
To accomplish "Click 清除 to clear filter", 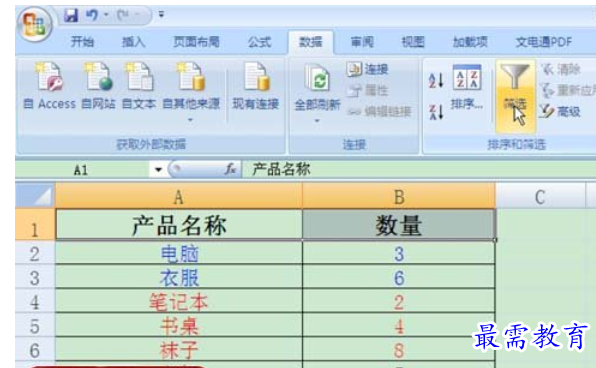I will point(561,69).
